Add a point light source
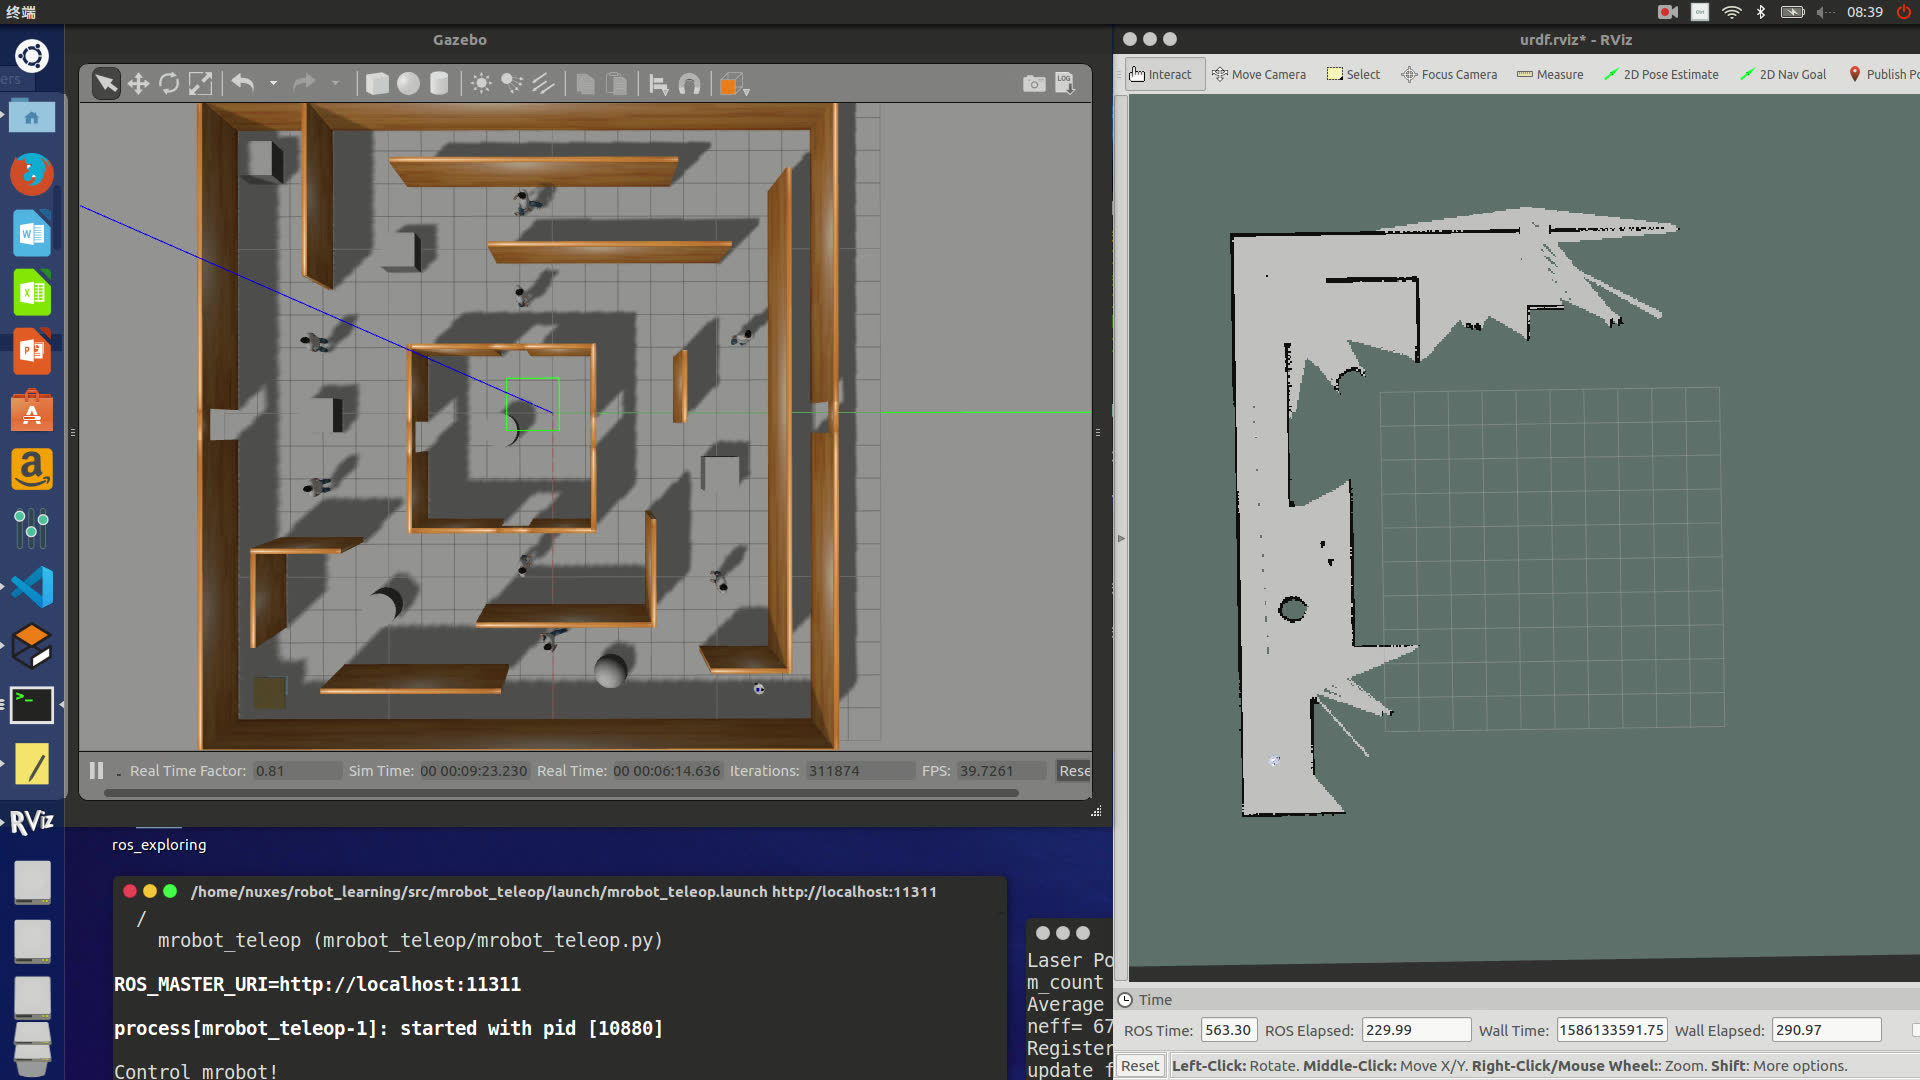This screenshot has width=1920, height=1080. pyautogui.click(x=481, y=84)
